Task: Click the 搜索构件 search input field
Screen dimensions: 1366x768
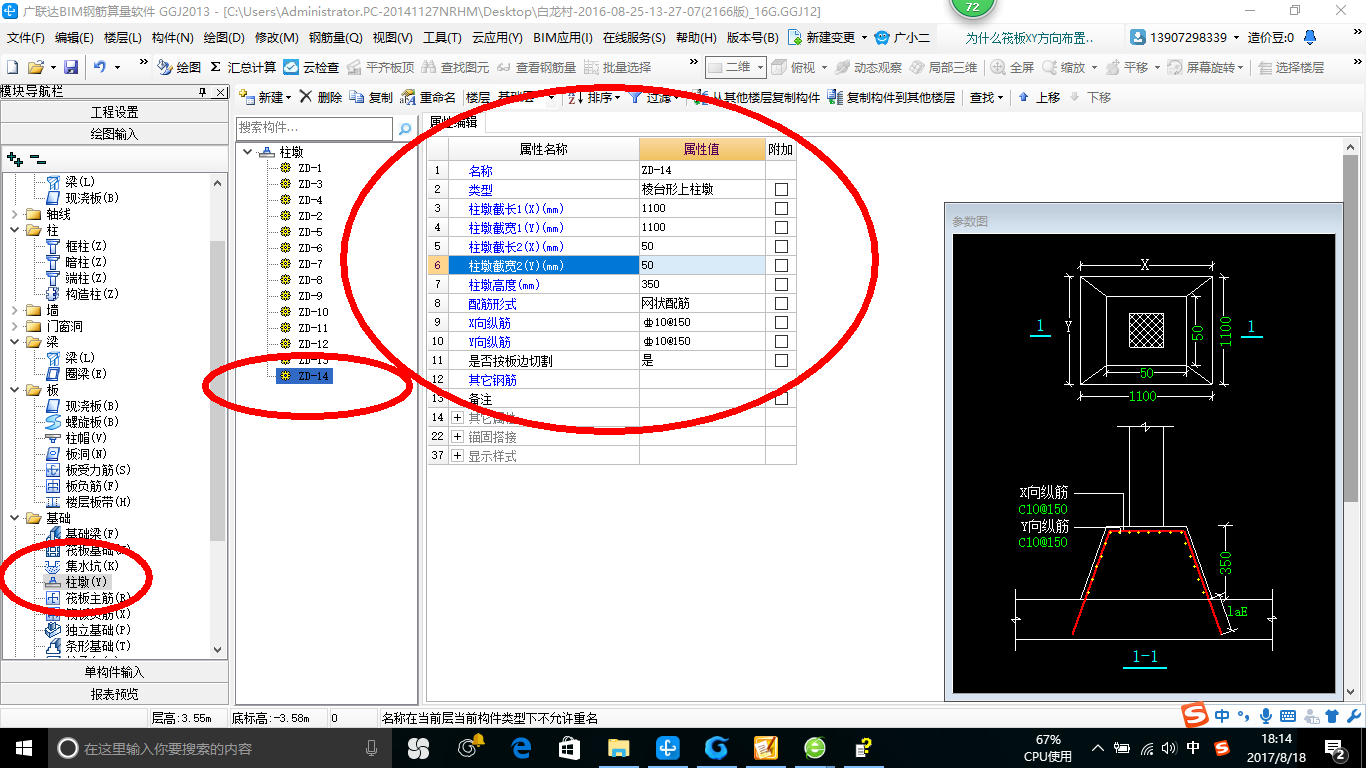Action: tap(315, 129)
